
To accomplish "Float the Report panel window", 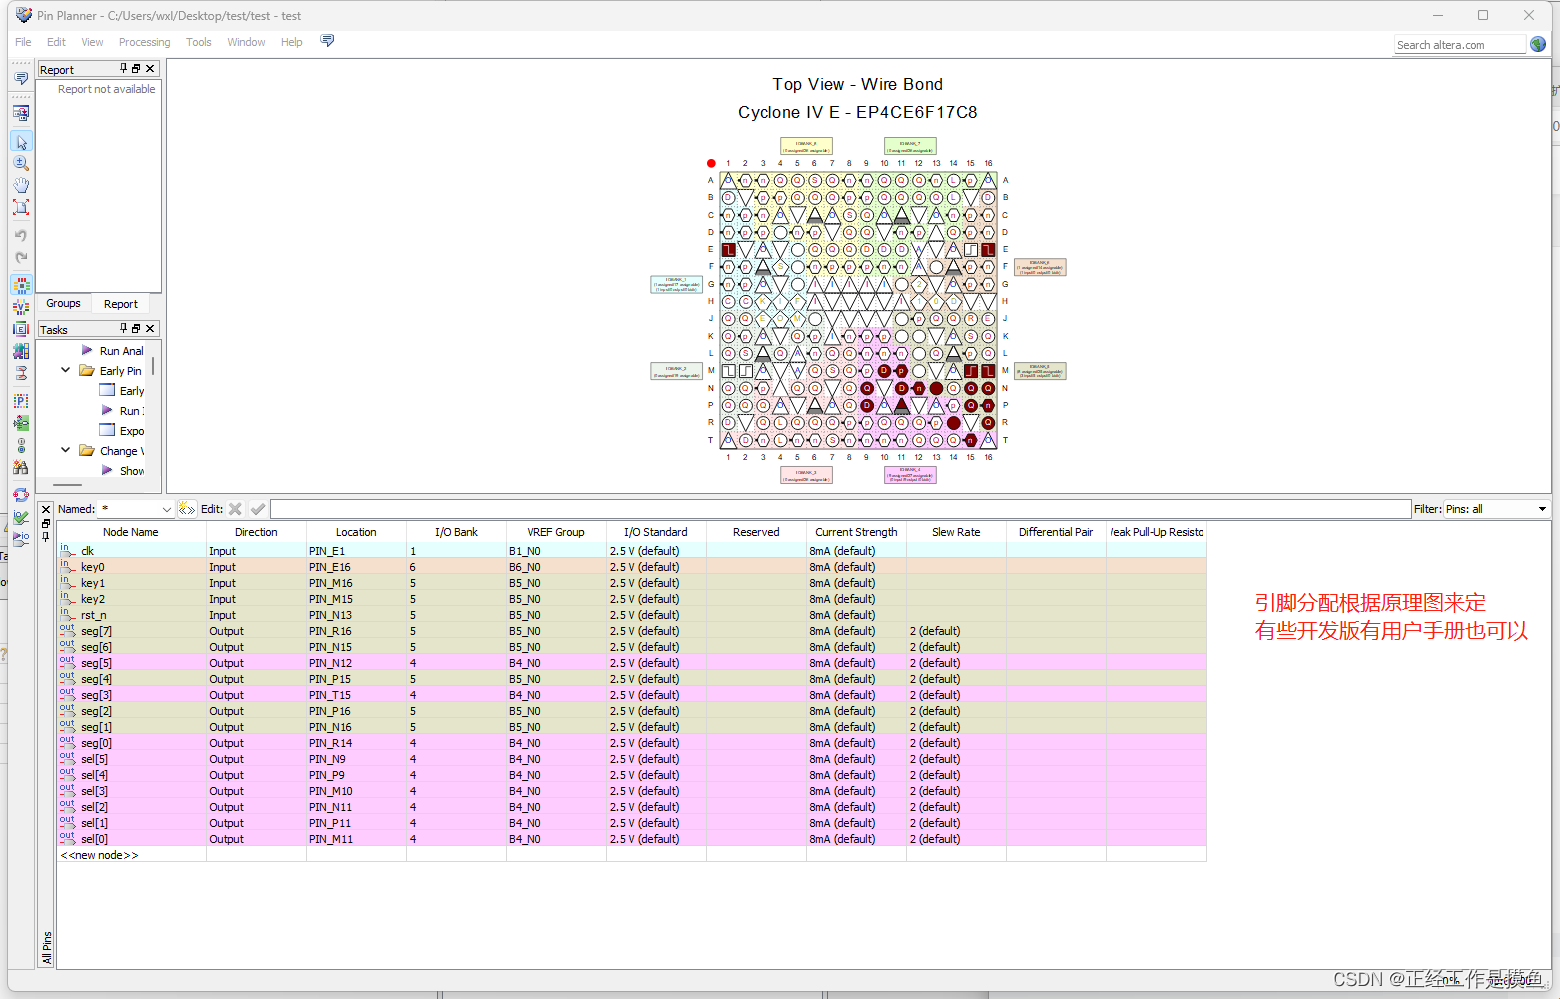I will point(137,69).
